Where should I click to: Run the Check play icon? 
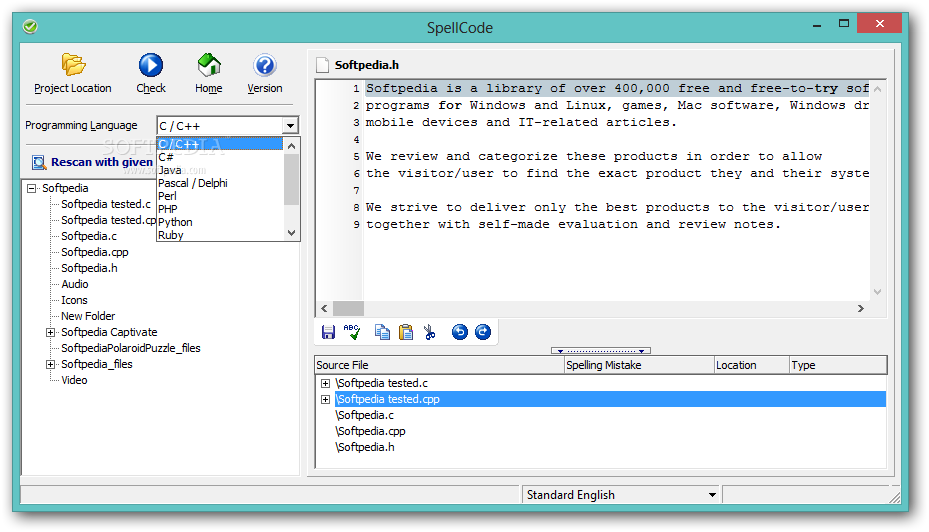point(150,65)
